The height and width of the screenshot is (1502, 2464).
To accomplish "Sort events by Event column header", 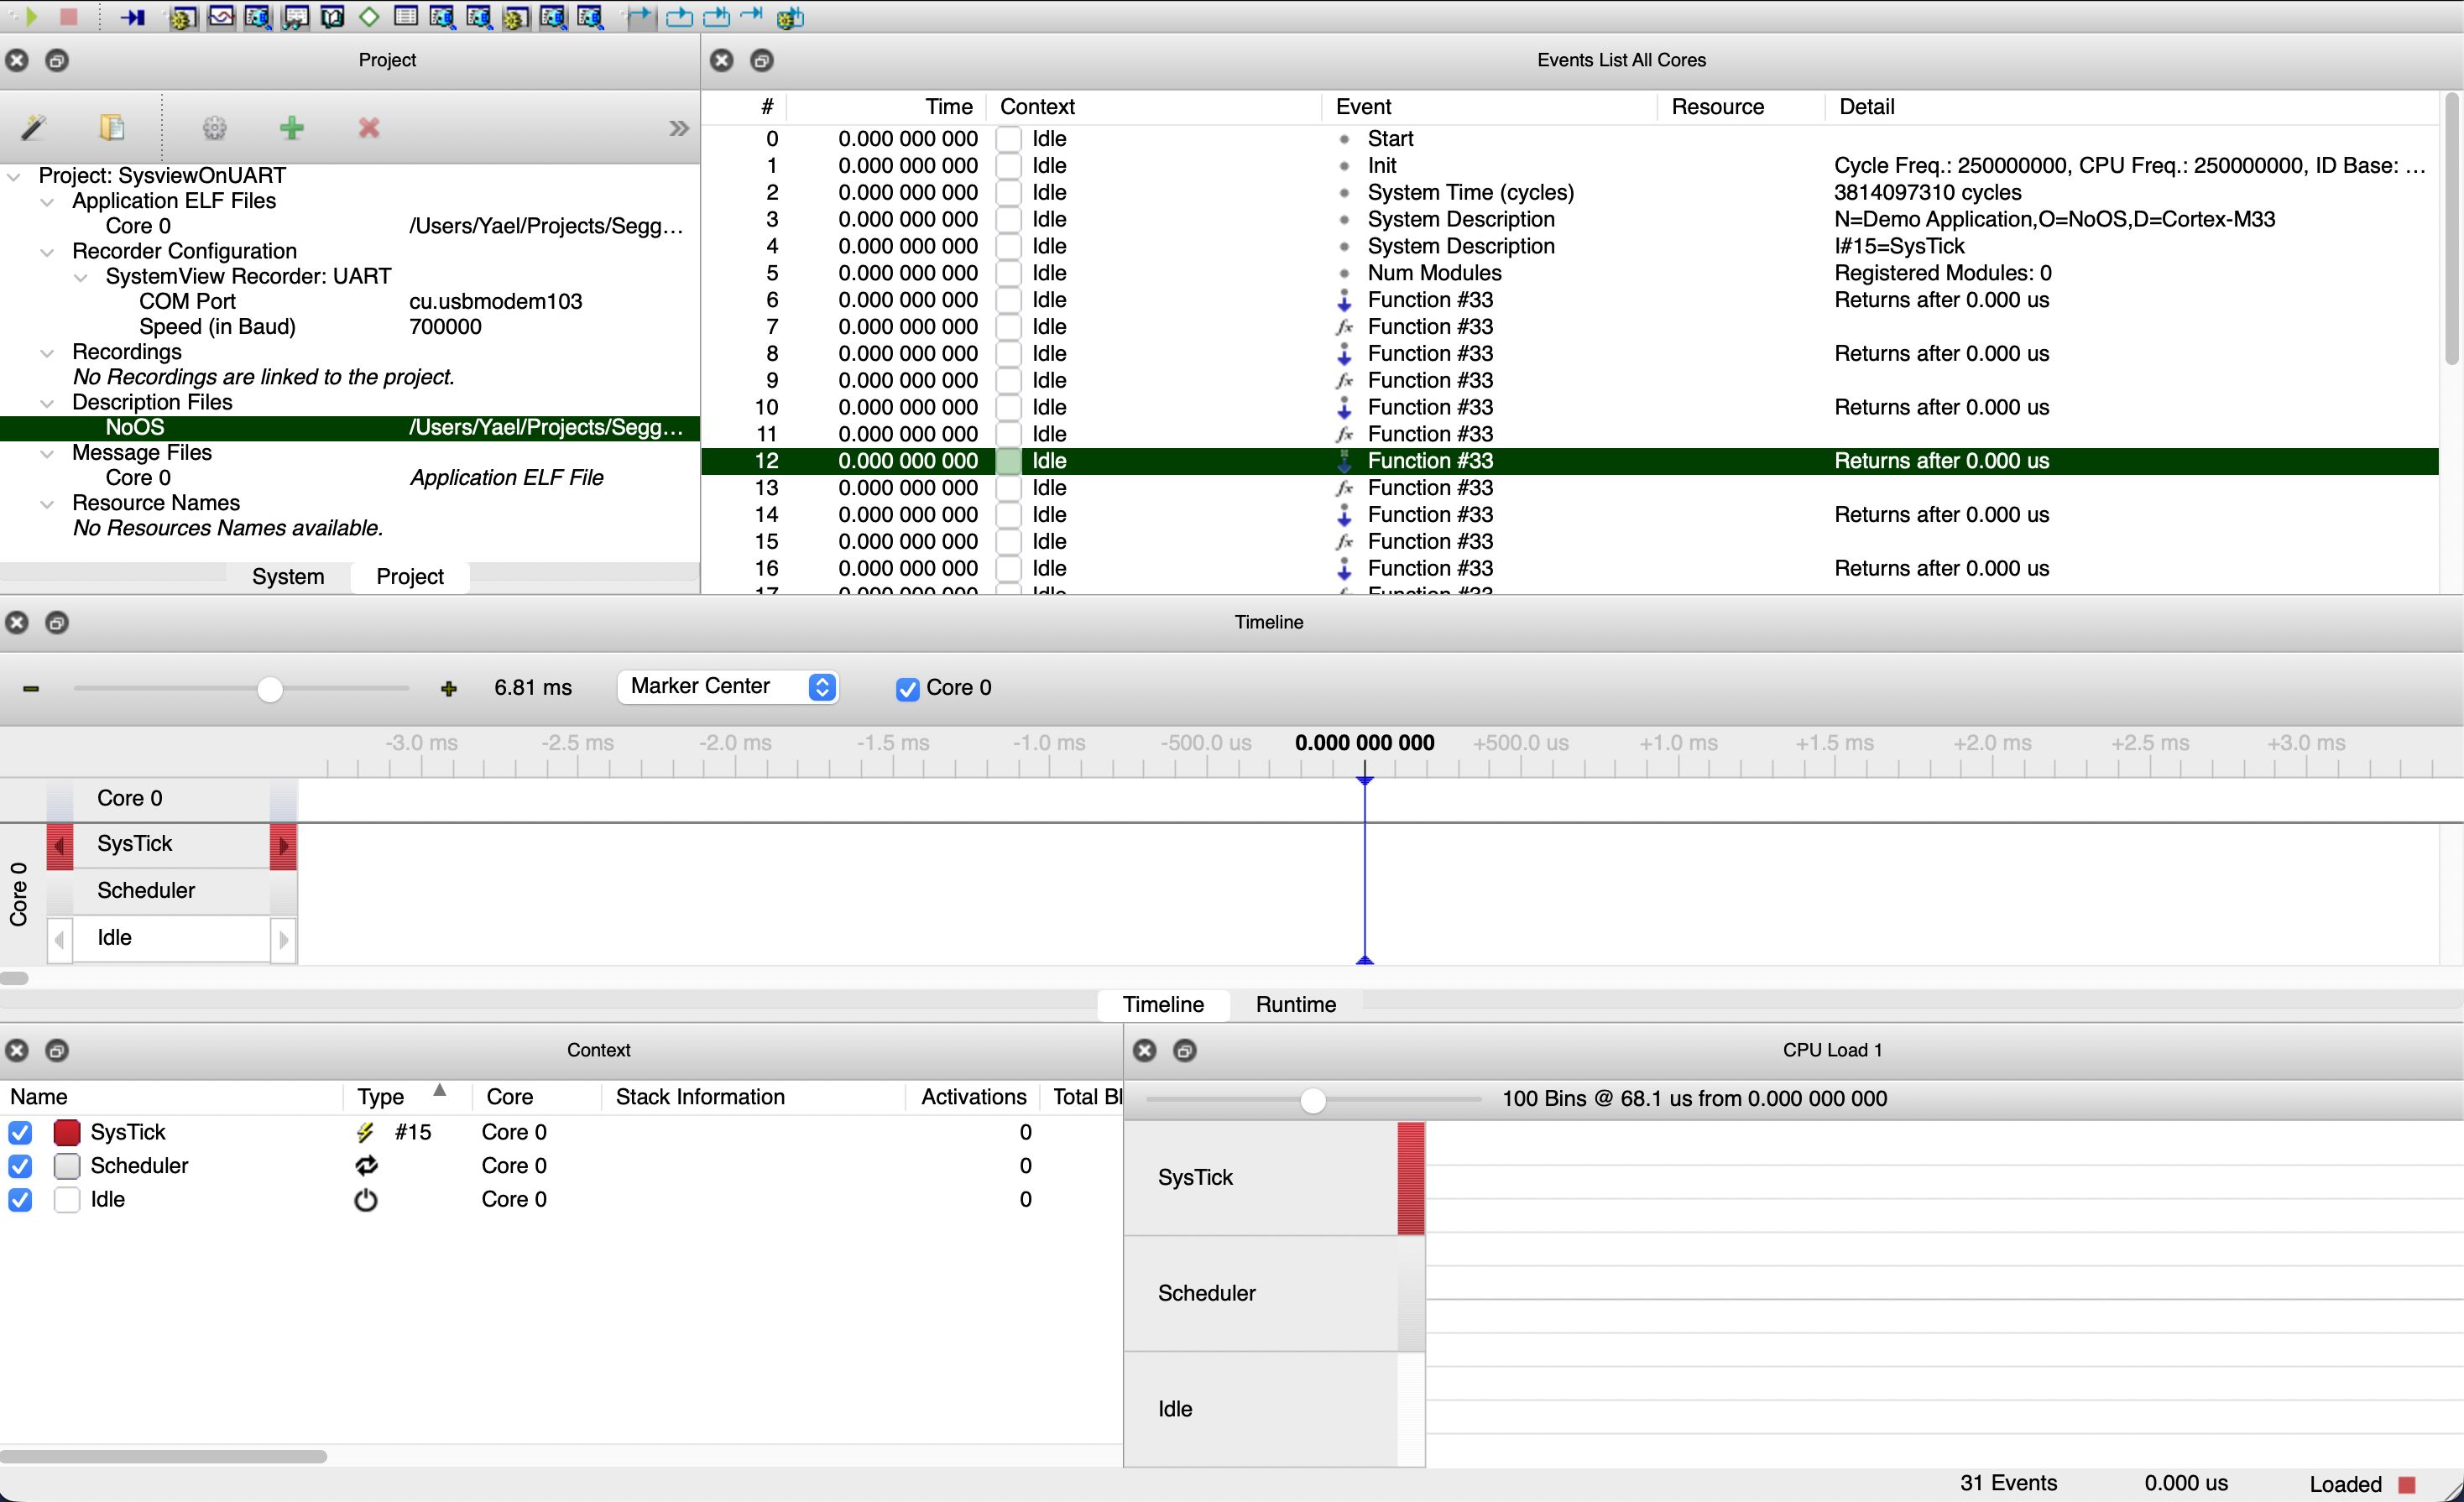I will [1489, 107].
